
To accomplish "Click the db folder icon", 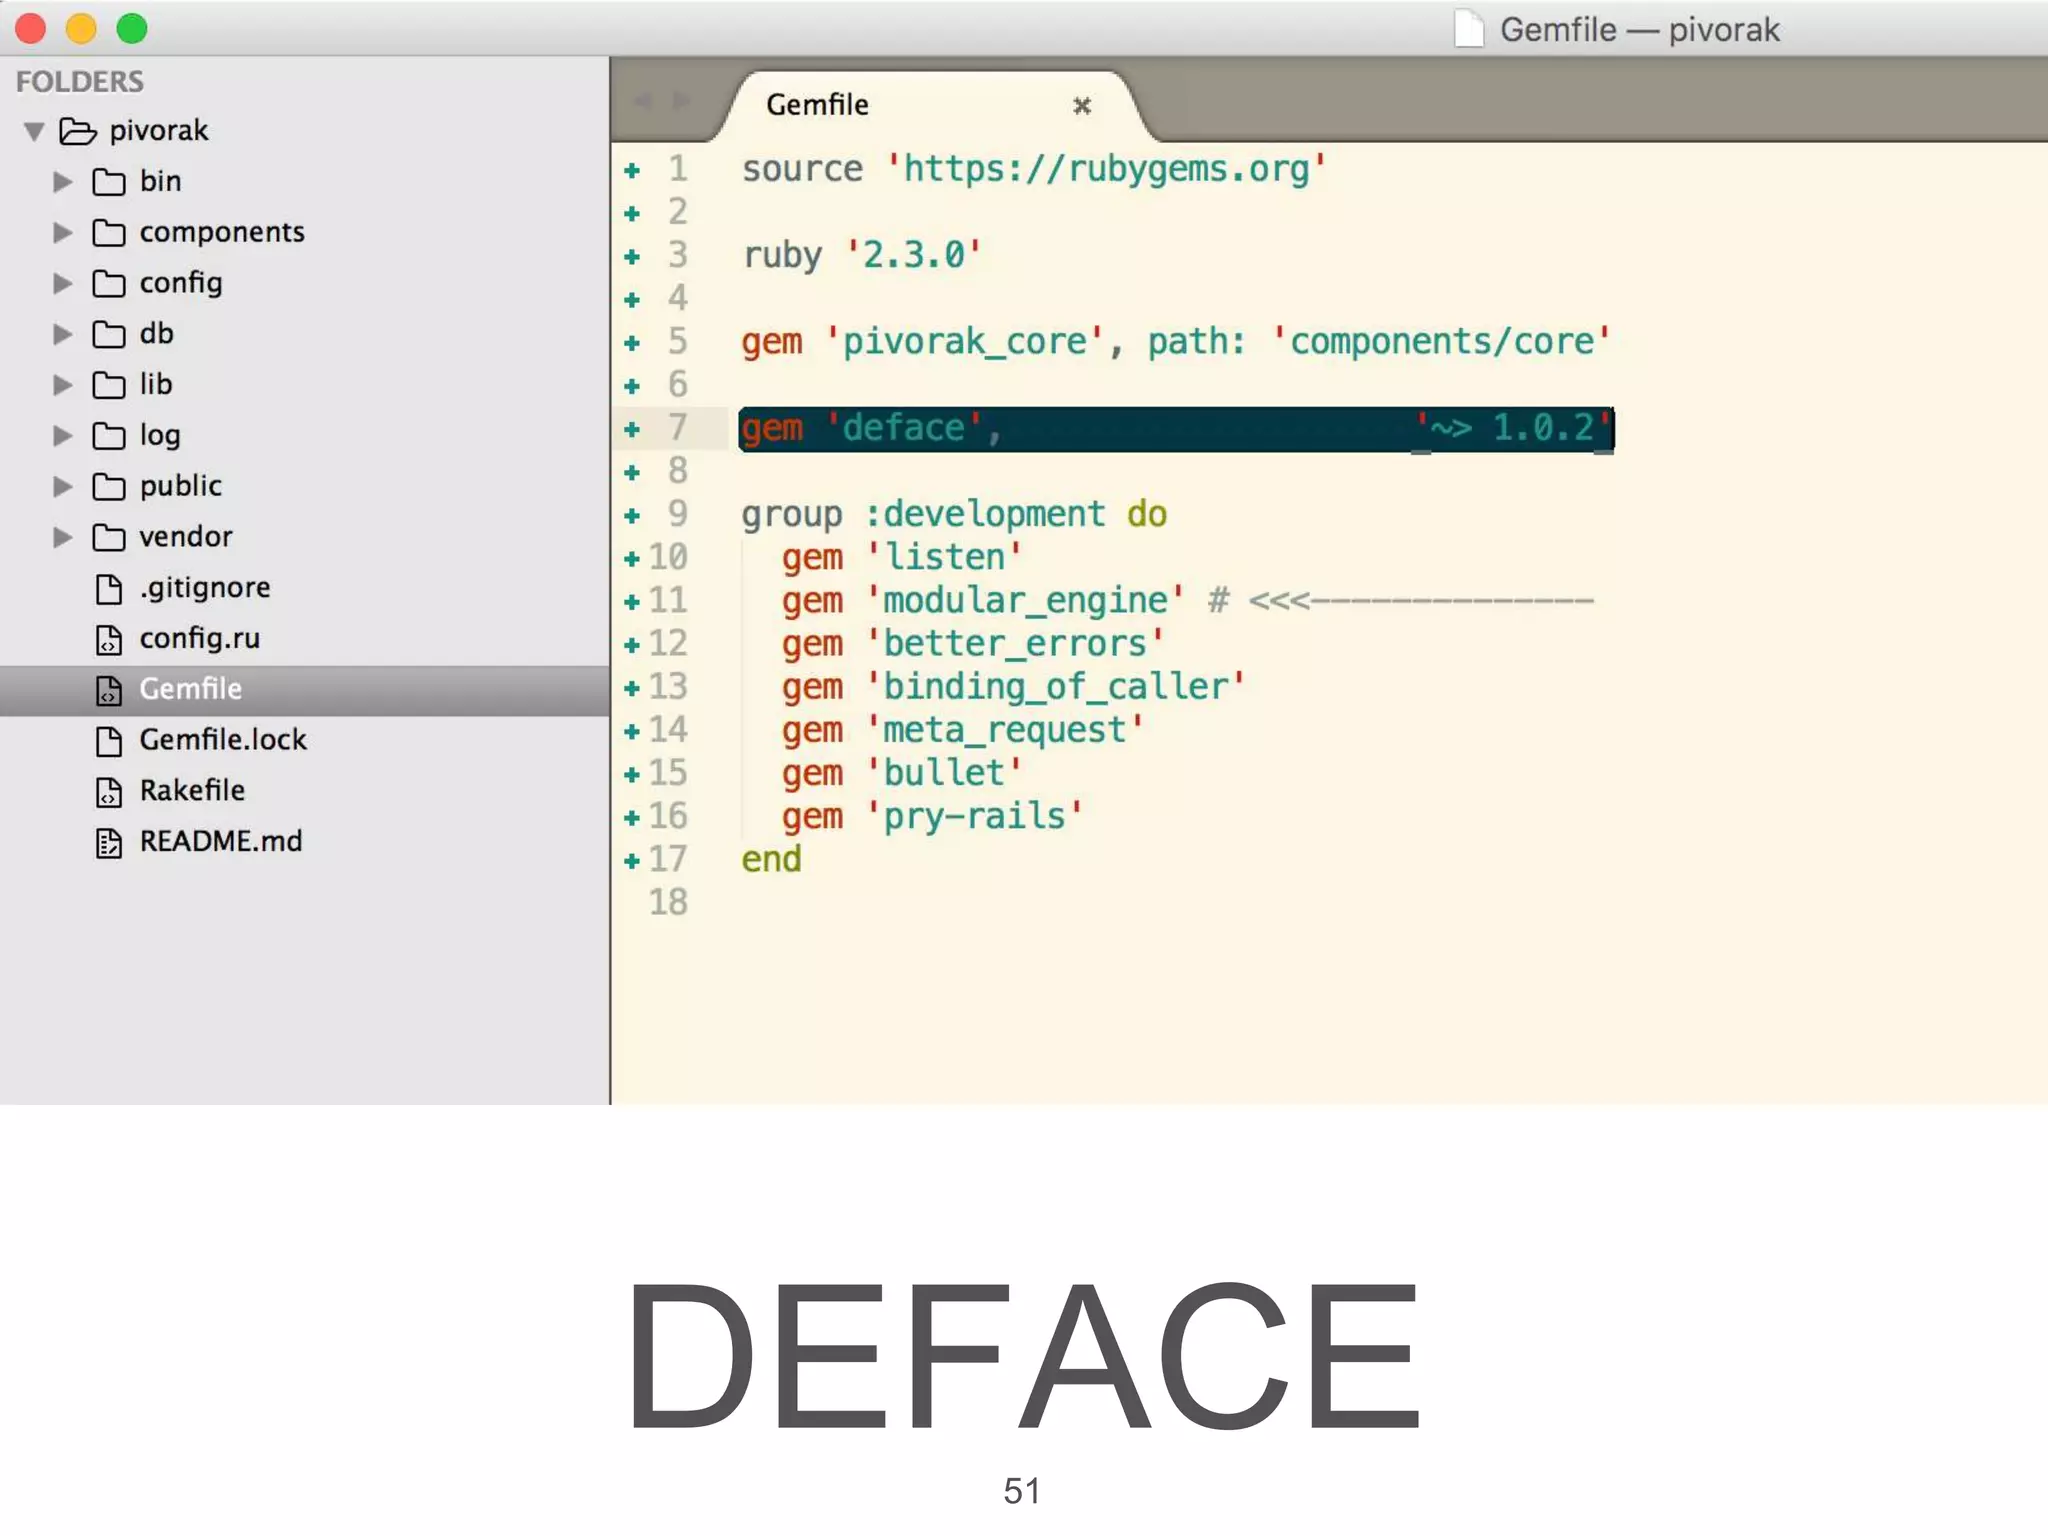I will point(109,334).
